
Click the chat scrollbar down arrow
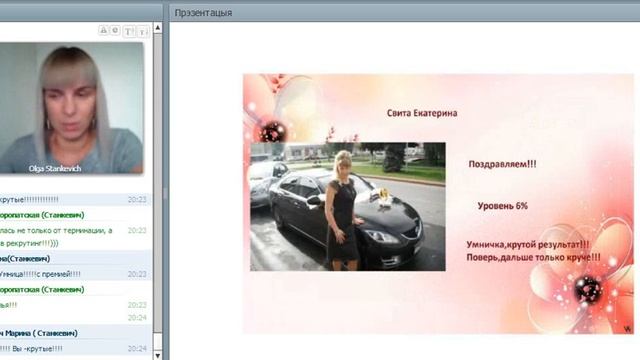158,355
